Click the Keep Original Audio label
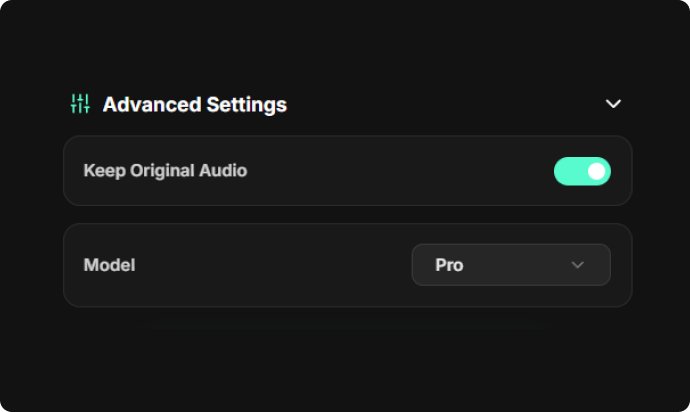 [x=165, y=171]
